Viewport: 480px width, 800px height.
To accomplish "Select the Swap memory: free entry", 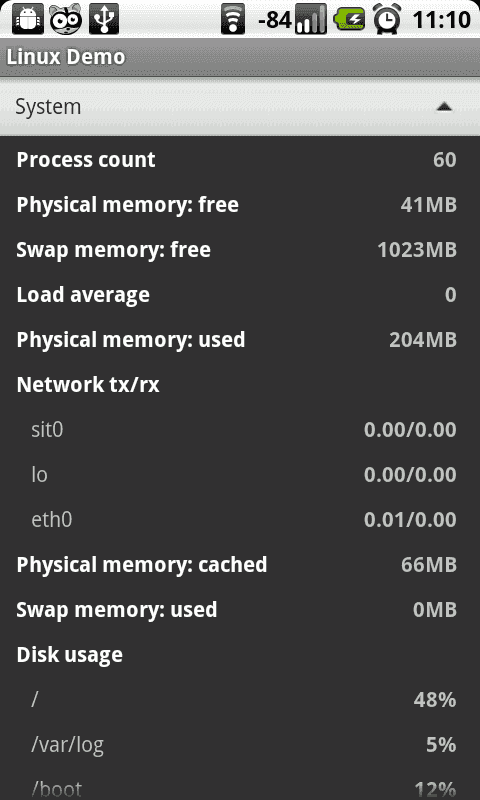I will point(240,249).
